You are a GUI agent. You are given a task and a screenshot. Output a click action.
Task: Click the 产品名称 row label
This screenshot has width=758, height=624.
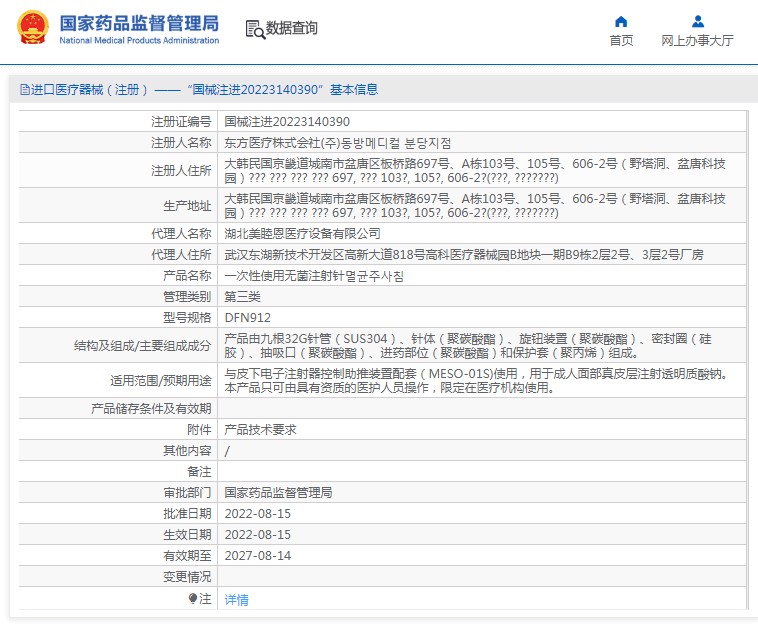coord(187,276)
